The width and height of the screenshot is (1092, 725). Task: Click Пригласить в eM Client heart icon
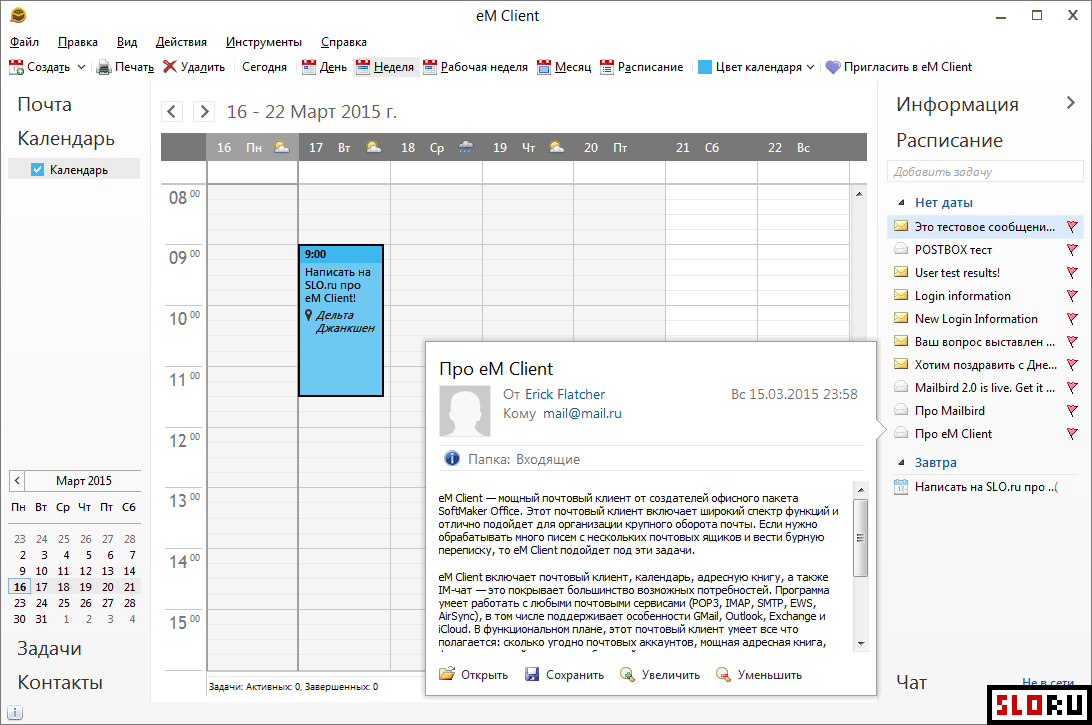pyautogui.click(x=833, y=67)
